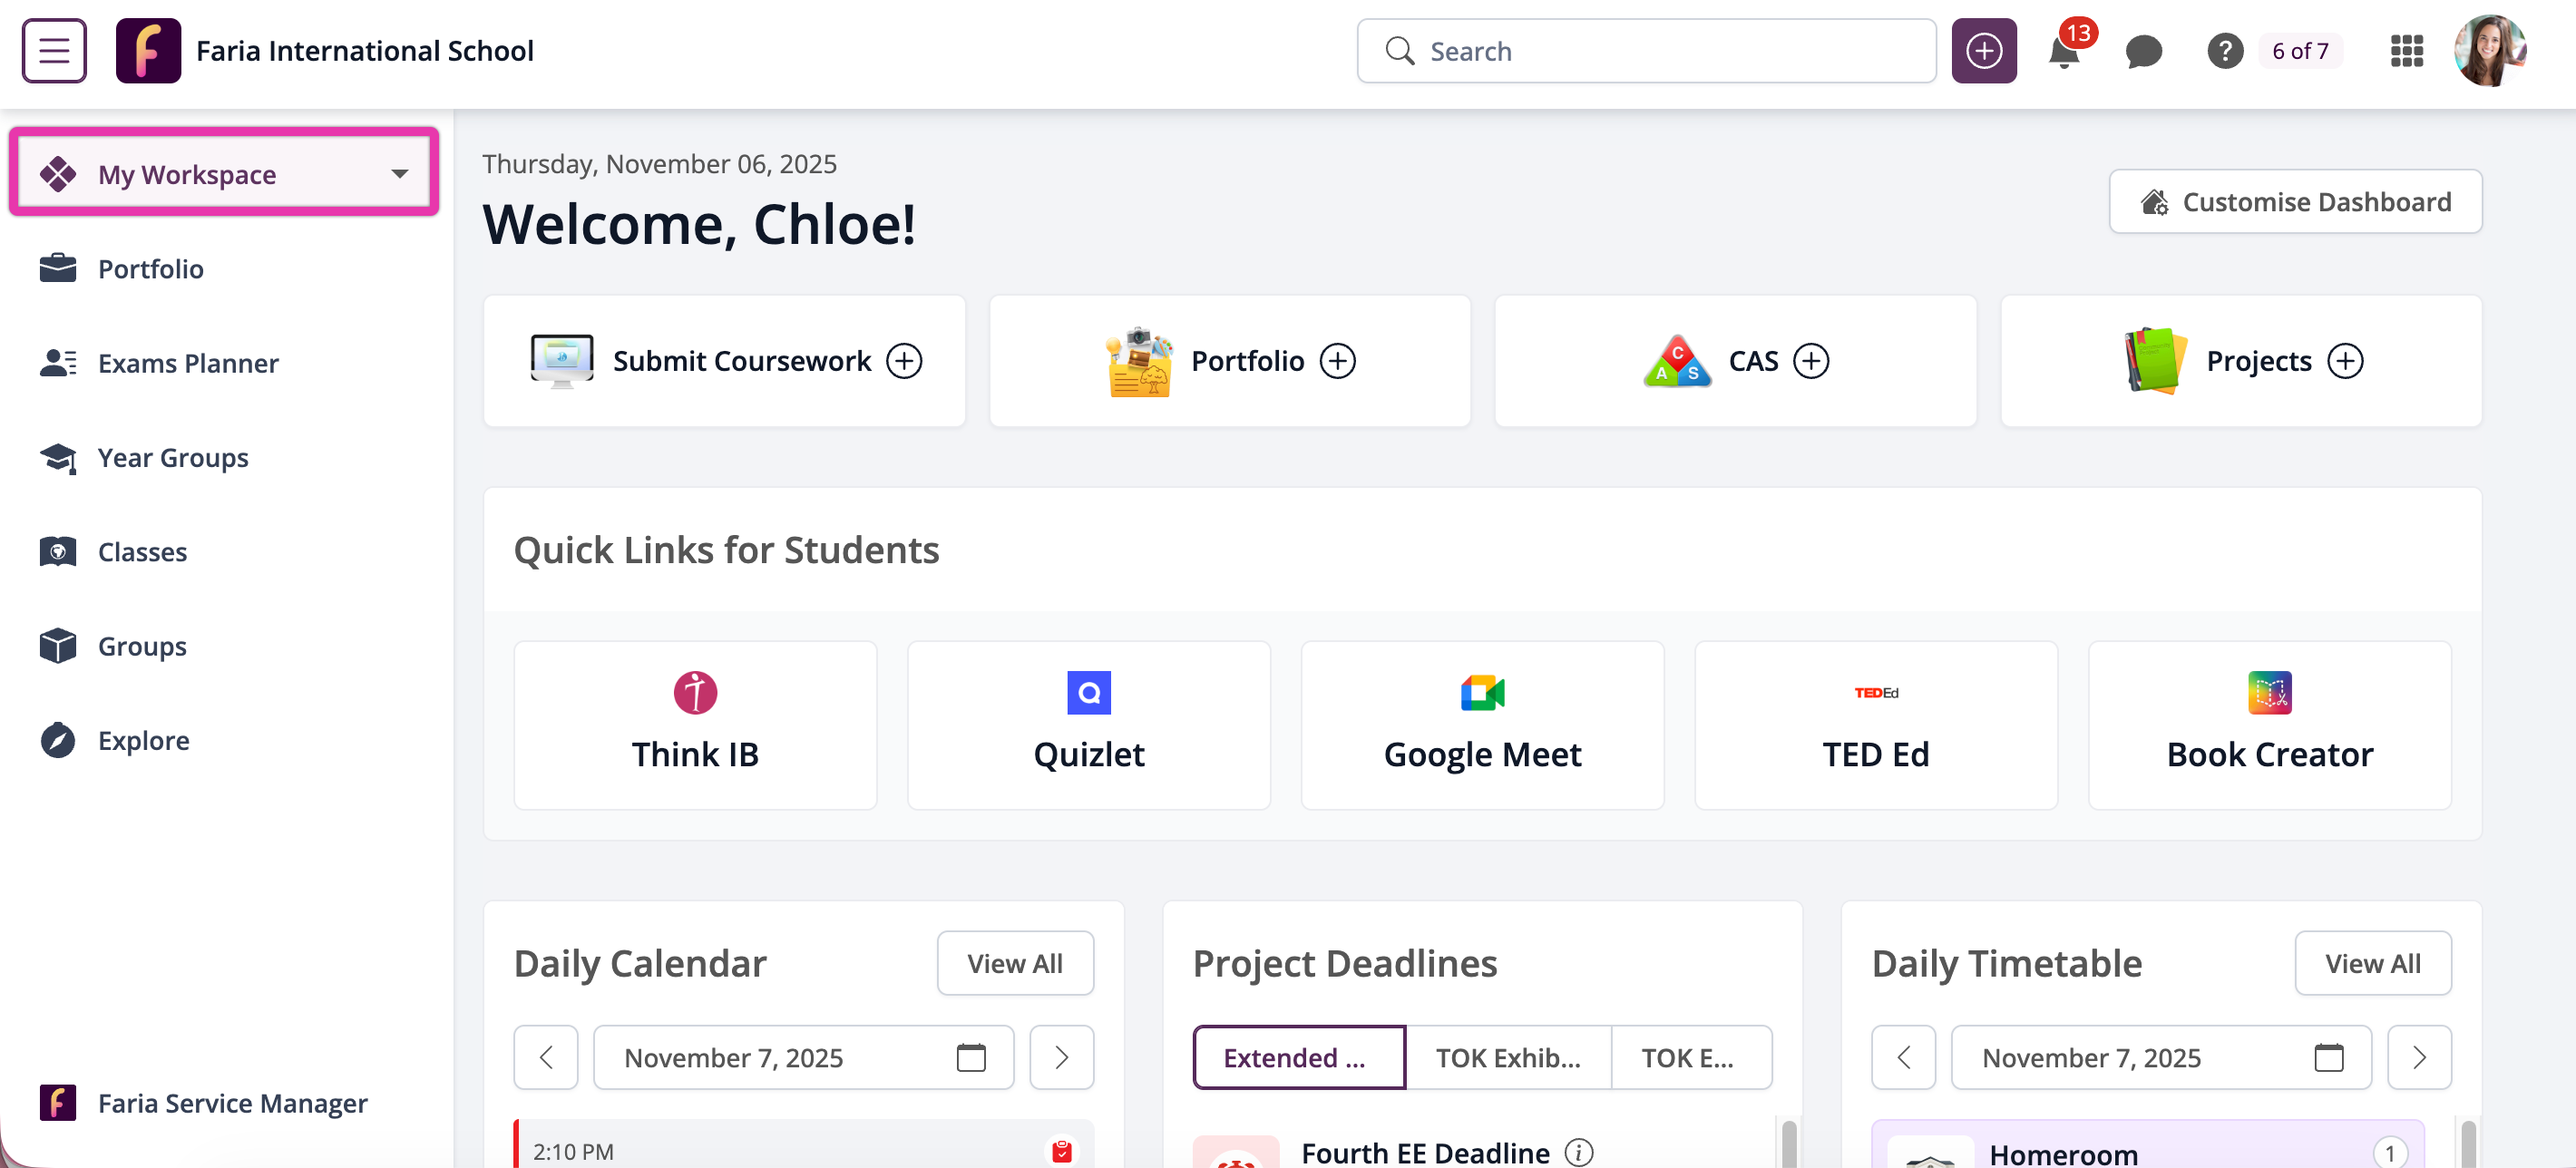
Task: Open the Quizlet quick link
Action: coord(1088,725)
